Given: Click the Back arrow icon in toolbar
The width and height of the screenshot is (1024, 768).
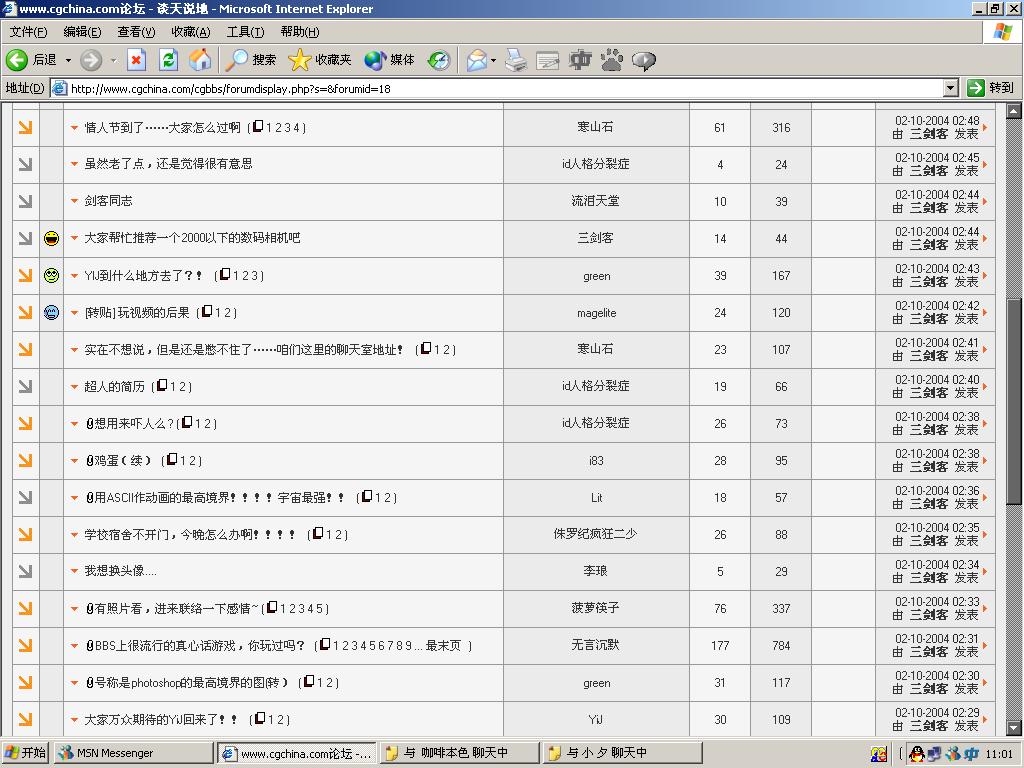Looking at the screenshot, I should click(17, 60).
